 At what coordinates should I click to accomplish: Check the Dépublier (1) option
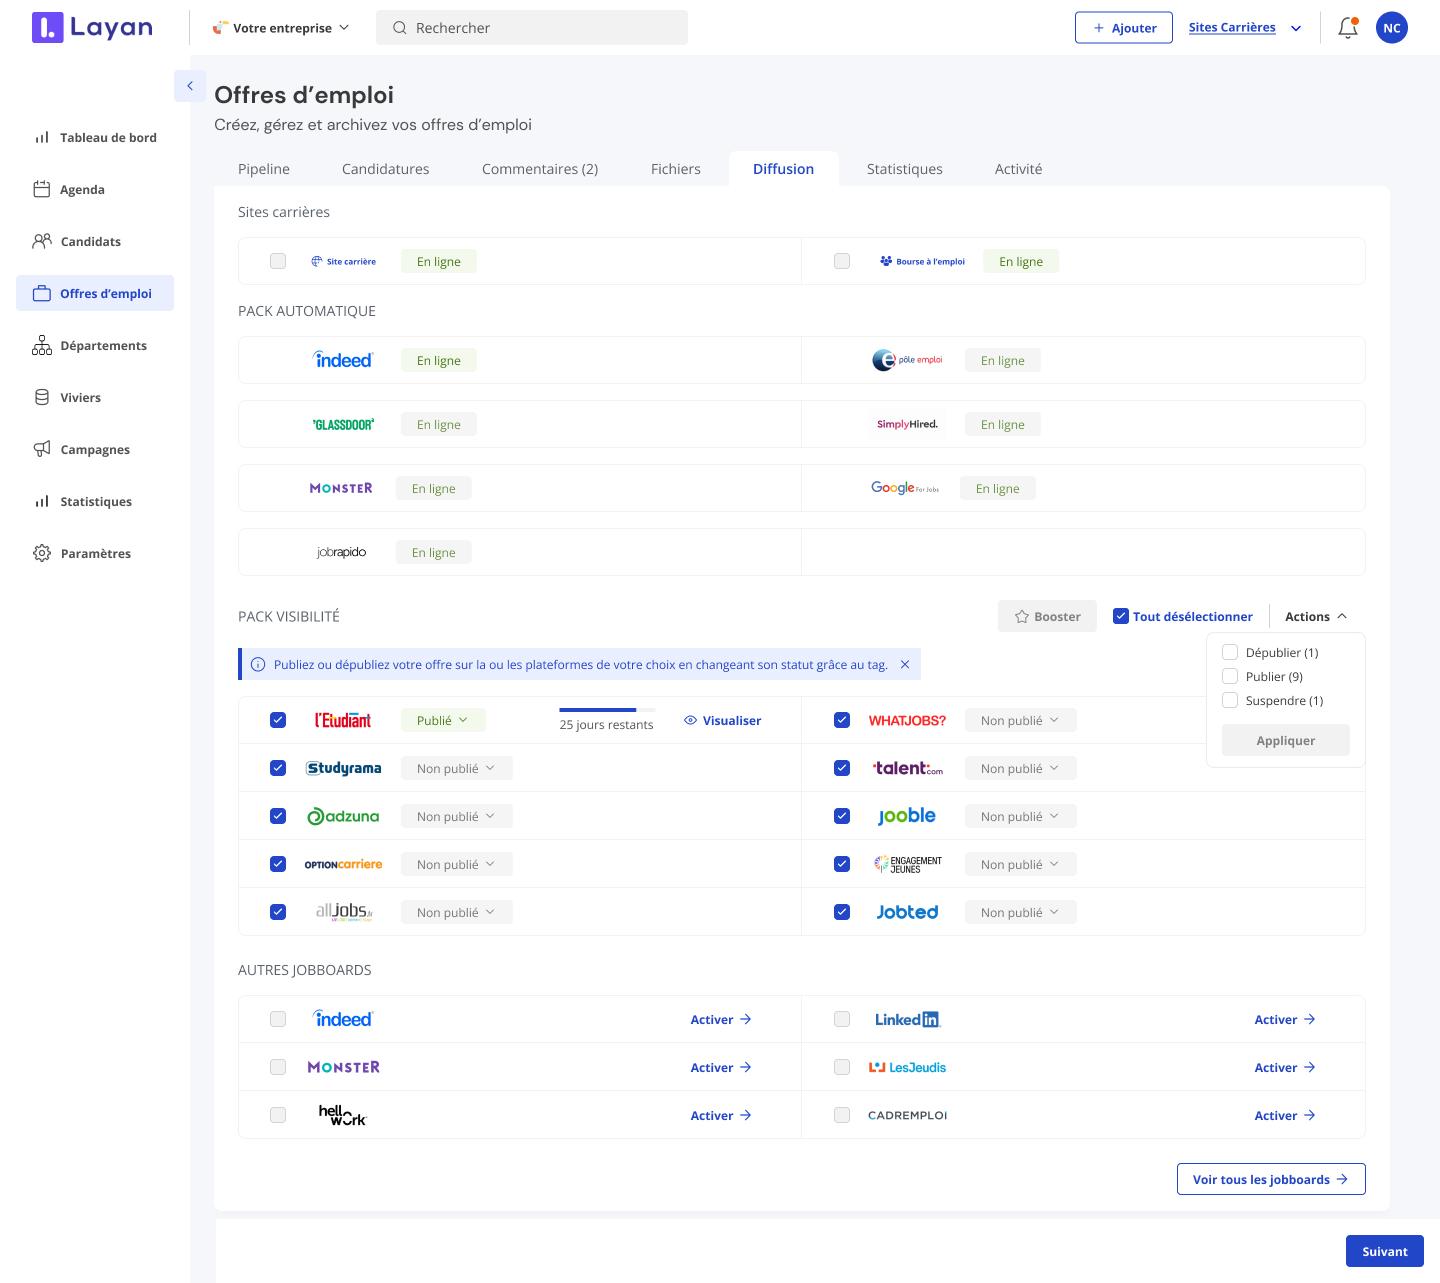[1230, 652]
